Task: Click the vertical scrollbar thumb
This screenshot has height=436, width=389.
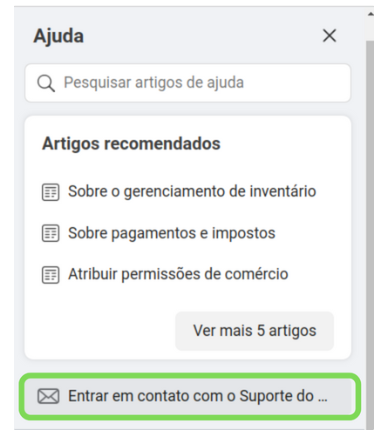Action: (370, 235)
